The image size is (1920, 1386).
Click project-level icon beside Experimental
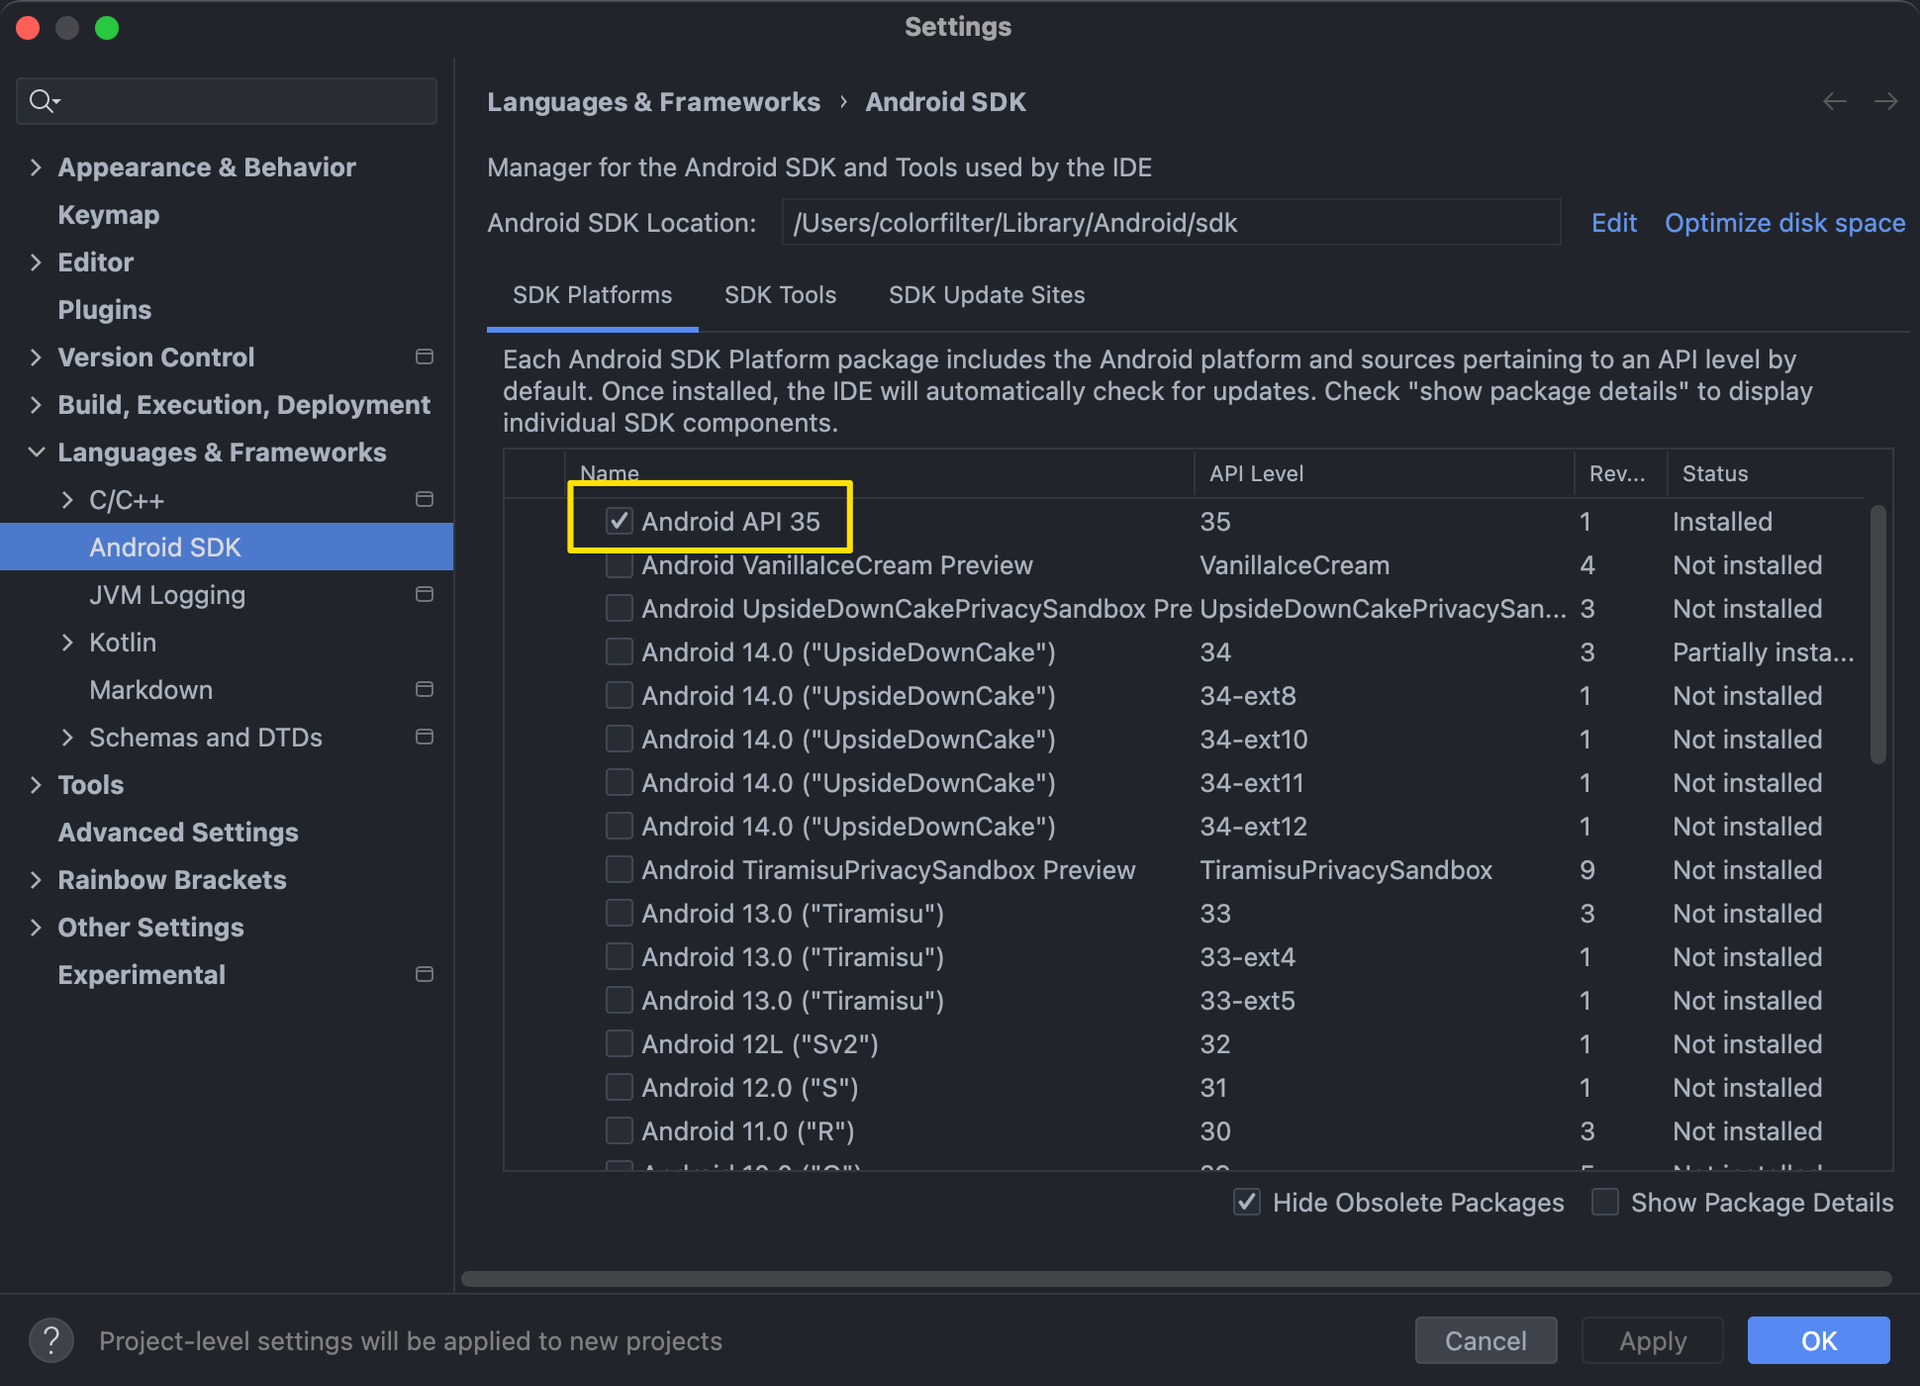pos(424,975)
